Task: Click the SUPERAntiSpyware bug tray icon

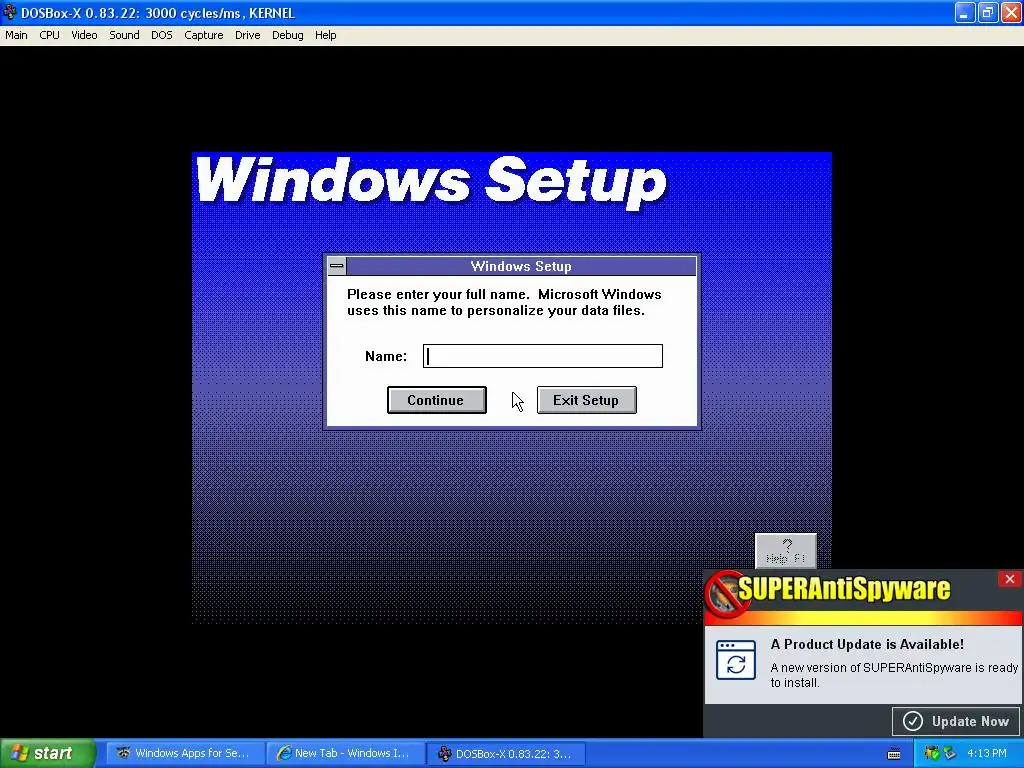Action: (x=932, y=753)
